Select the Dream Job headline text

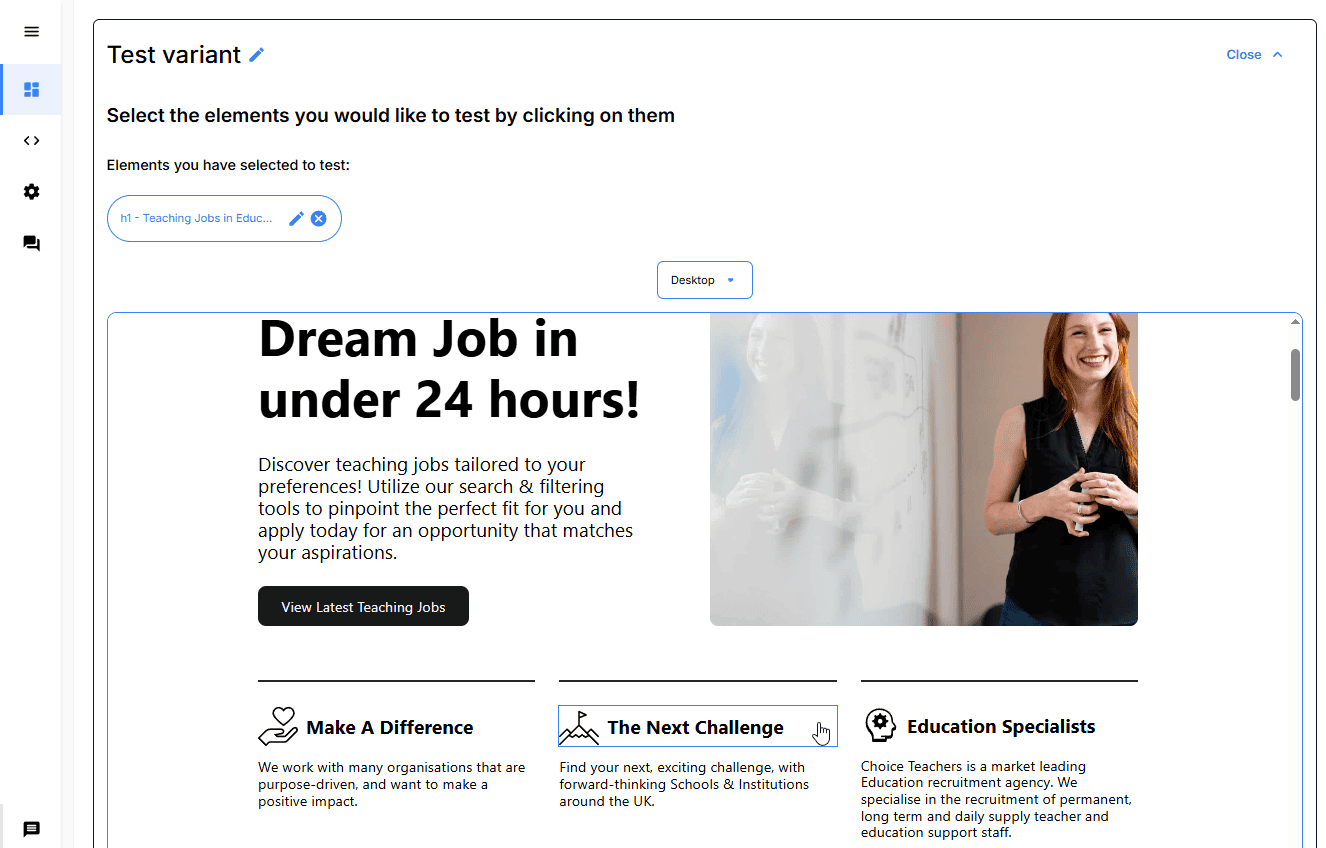coord(448,370)
